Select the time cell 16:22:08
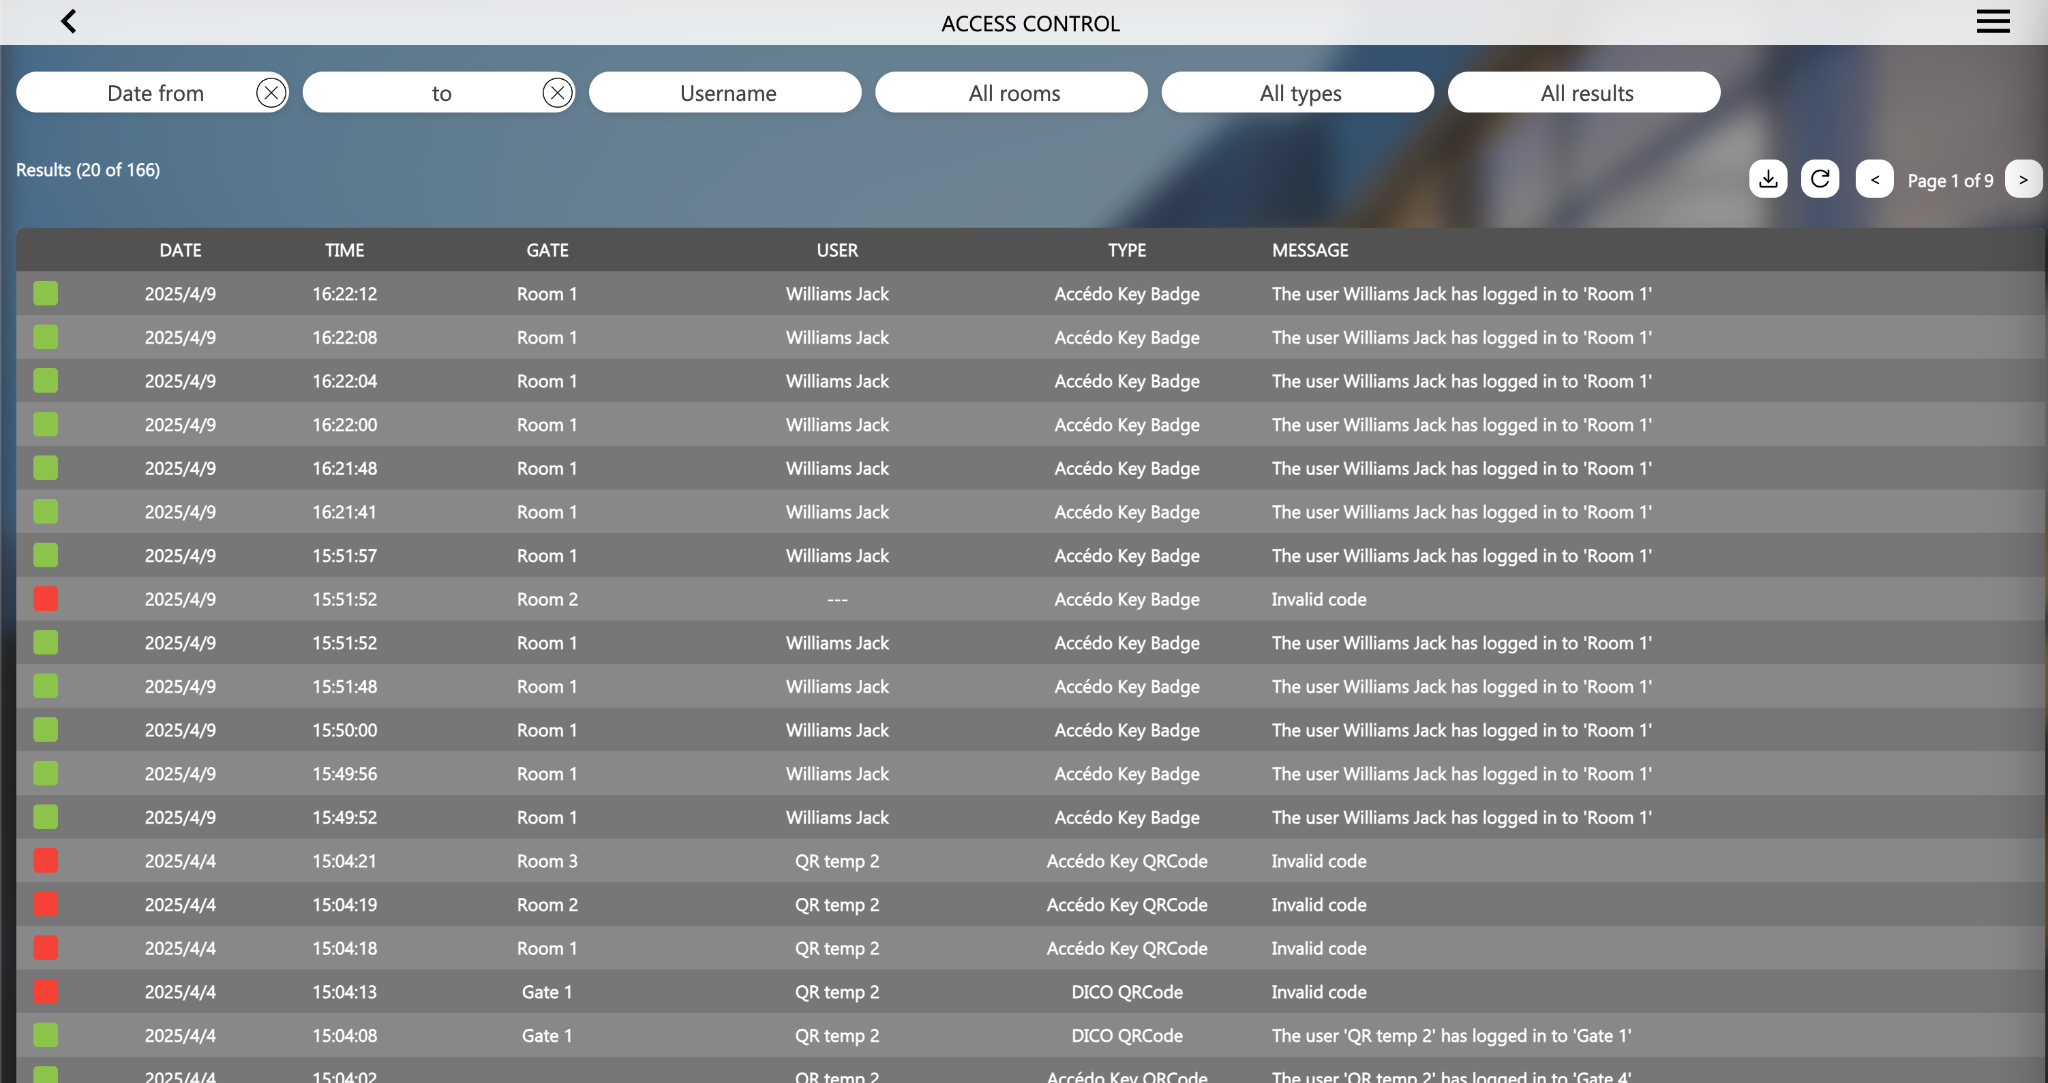 point(345,338)
